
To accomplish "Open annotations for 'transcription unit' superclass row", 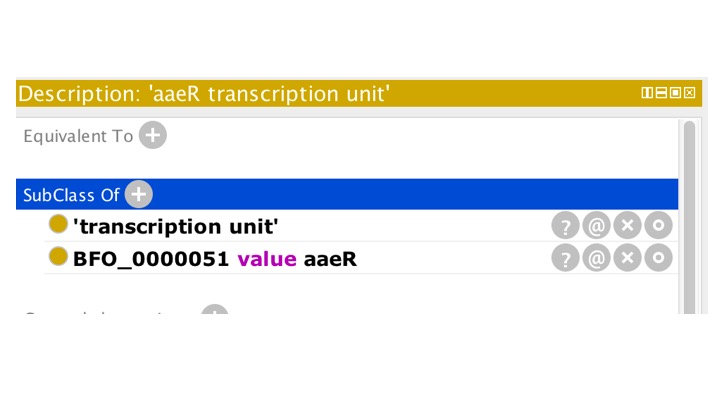I will 596,226.
